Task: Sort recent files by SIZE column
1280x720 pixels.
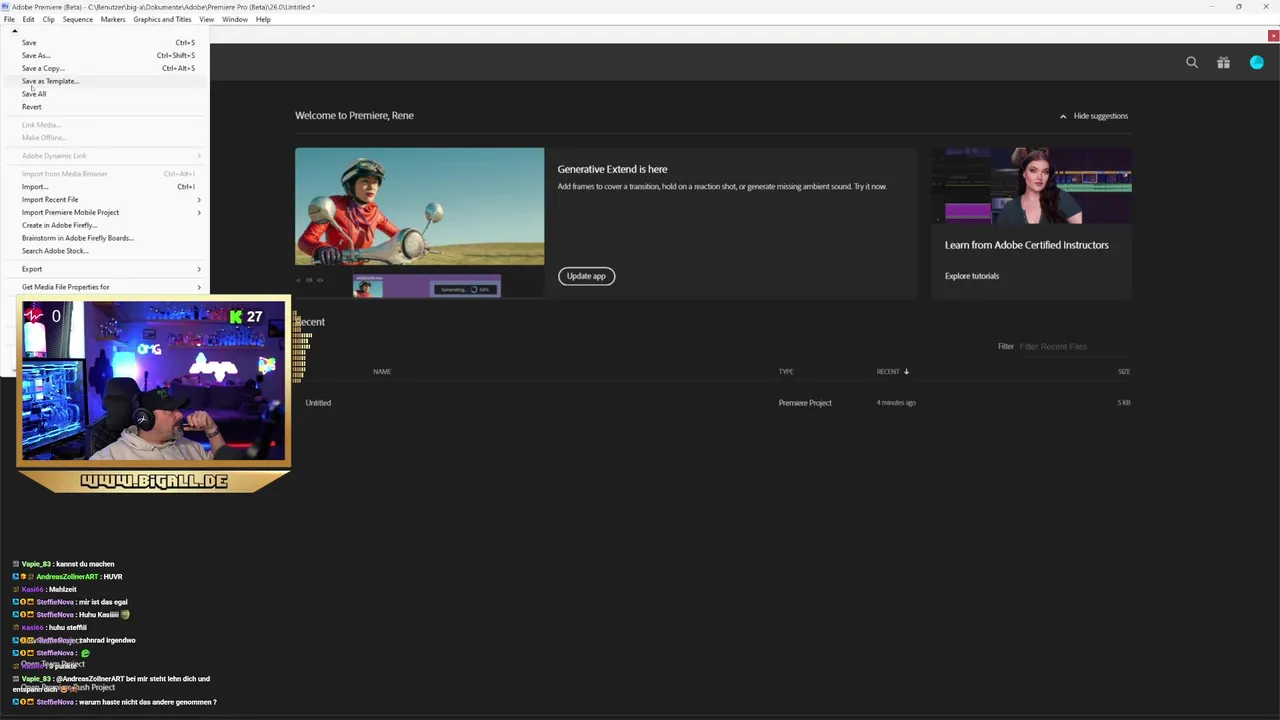Action: click(x=1124, y=372)
